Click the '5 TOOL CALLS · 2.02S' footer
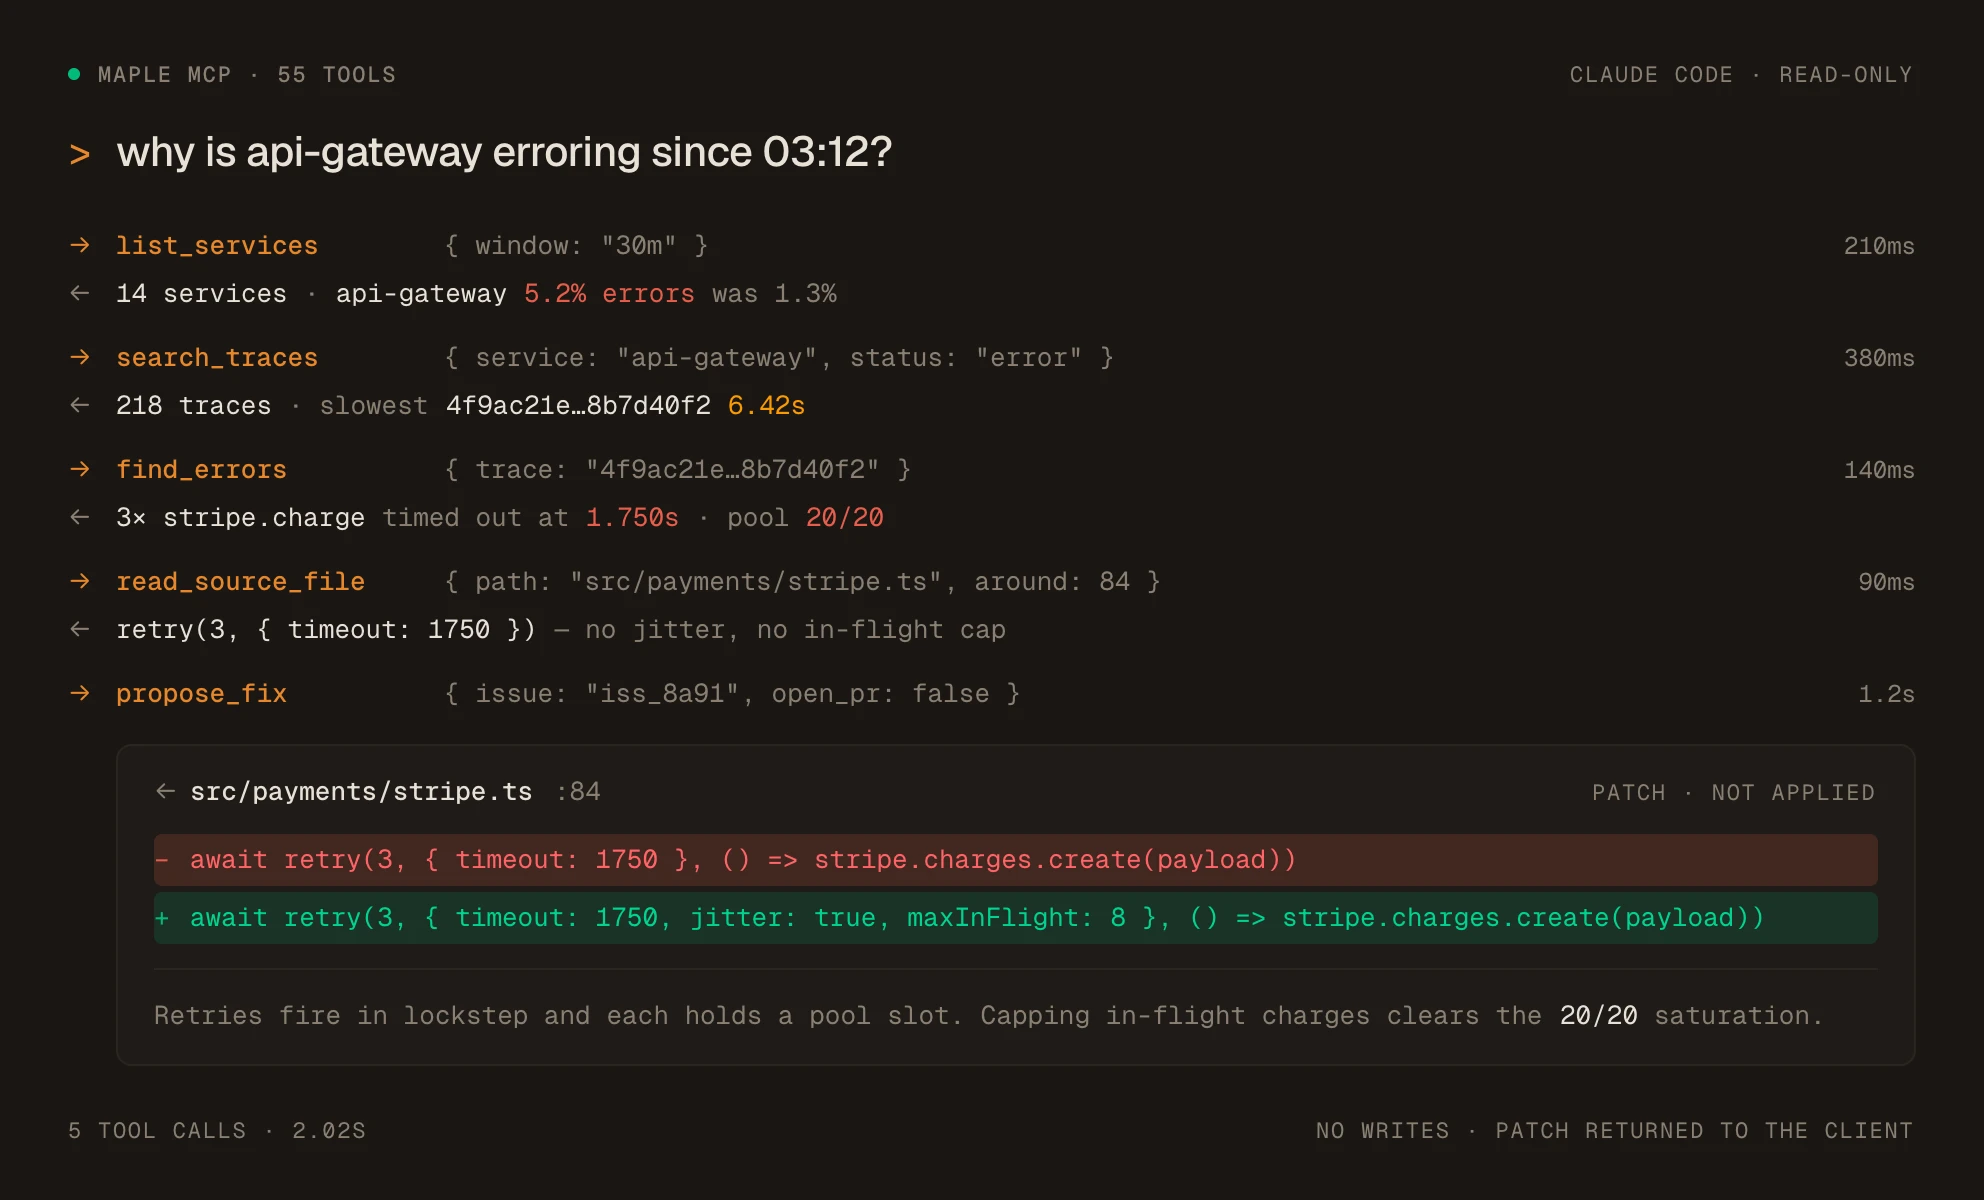The image size is (1984, 1200). click(x=217, y=1131)
